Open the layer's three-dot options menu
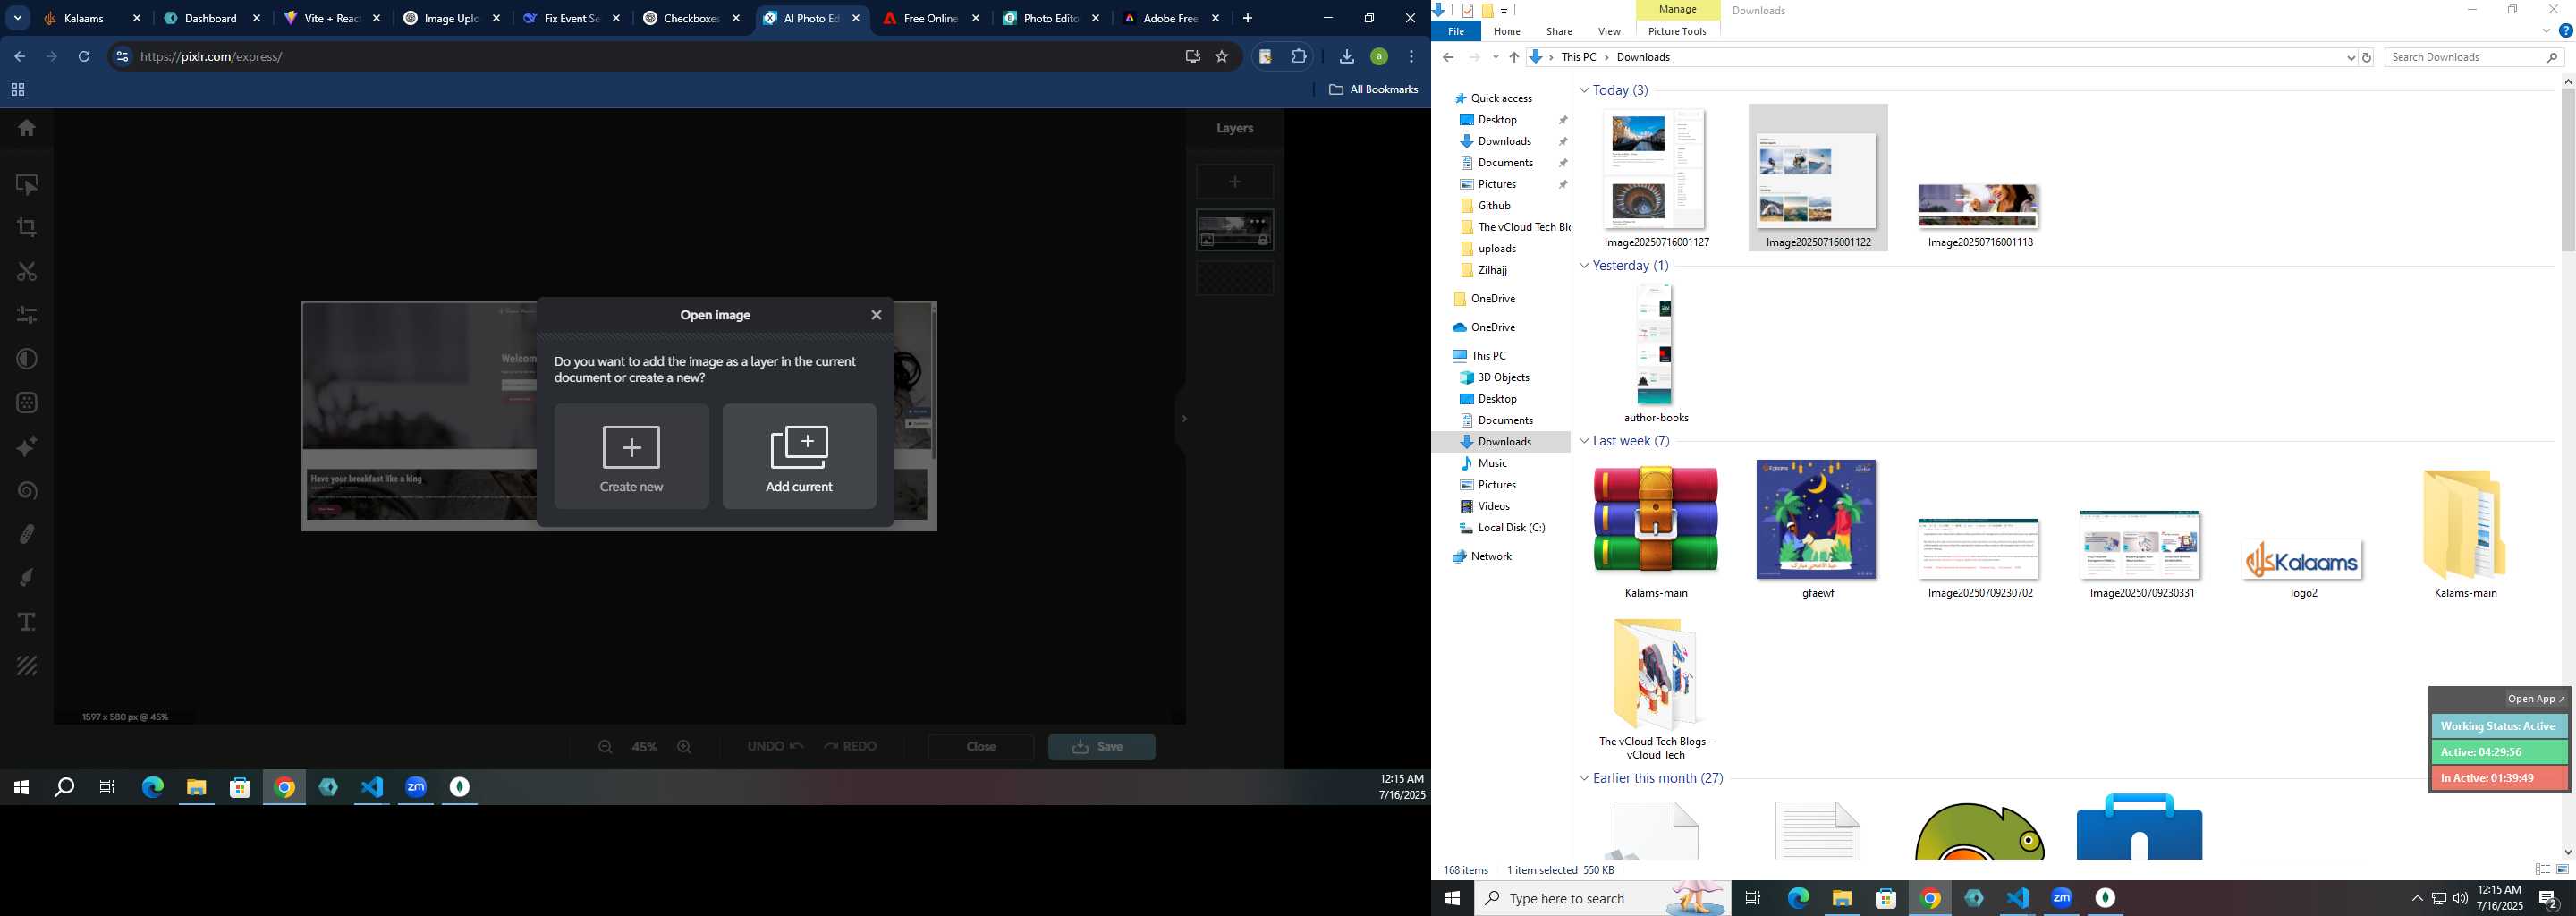Viewport: 2576px width, 916px height. [x=1258, y=221]
